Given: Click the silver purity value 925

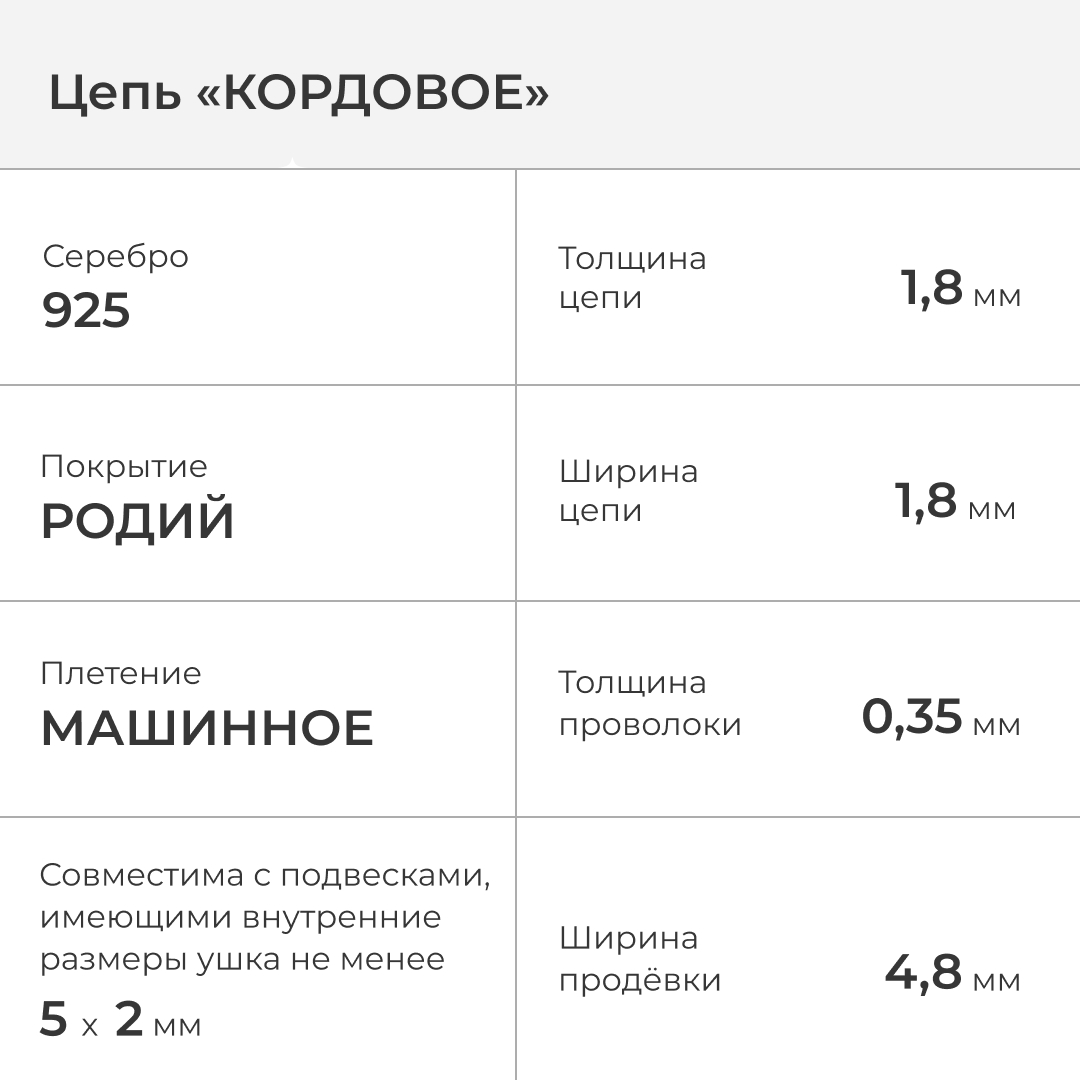Looking at the screenshot, I should pyautogui.click(x=86, y=312).
